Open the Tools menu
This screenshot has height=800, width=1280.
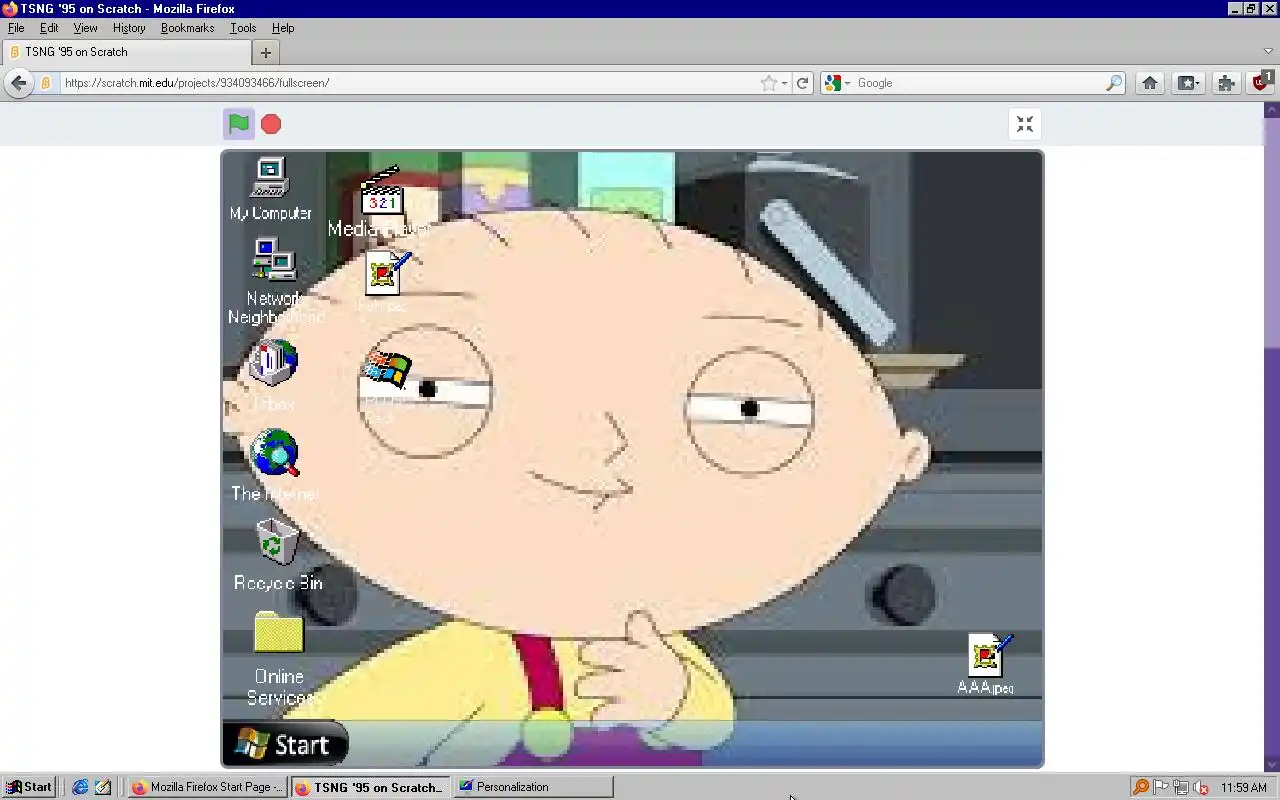pyautogui.click(x=243, y=28)
